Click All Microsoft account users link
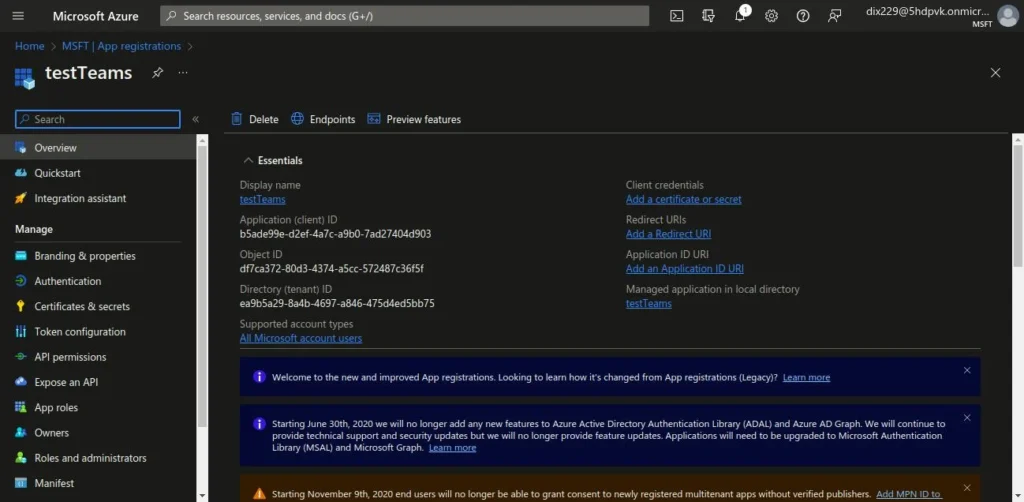Image resolution: width=1024 pixels, height=502 pixels. click(x=300, y=338)
